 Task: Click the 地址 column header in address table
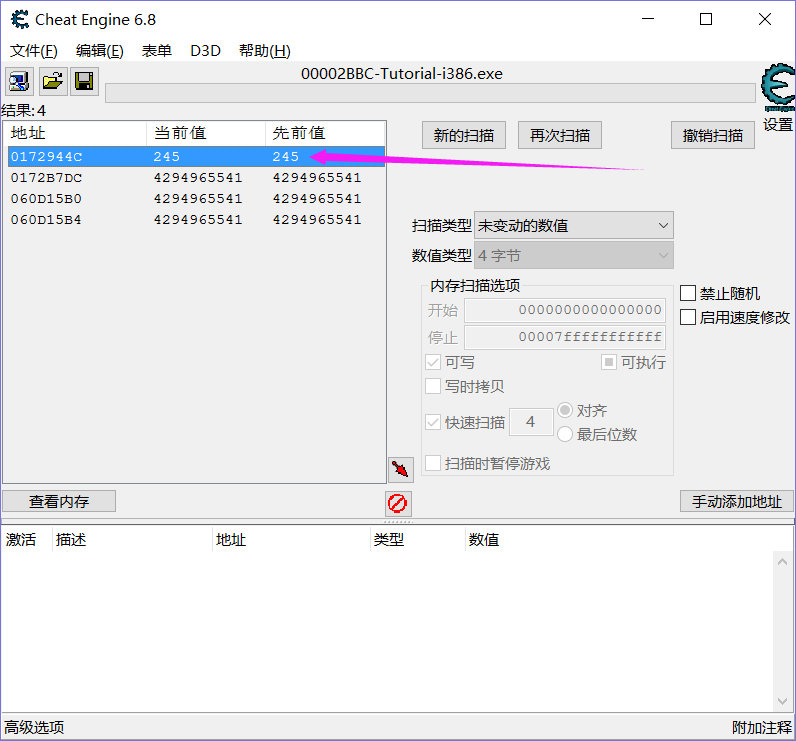pos(291,540)
